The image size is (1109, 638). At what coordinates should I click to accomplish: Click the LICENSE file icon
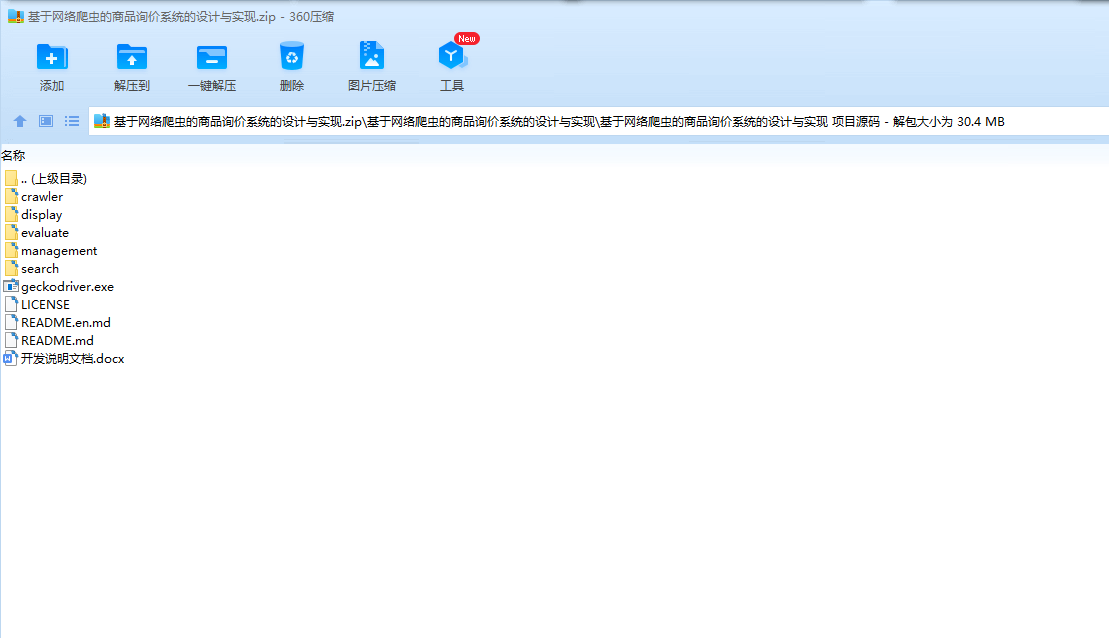(11, 304)
